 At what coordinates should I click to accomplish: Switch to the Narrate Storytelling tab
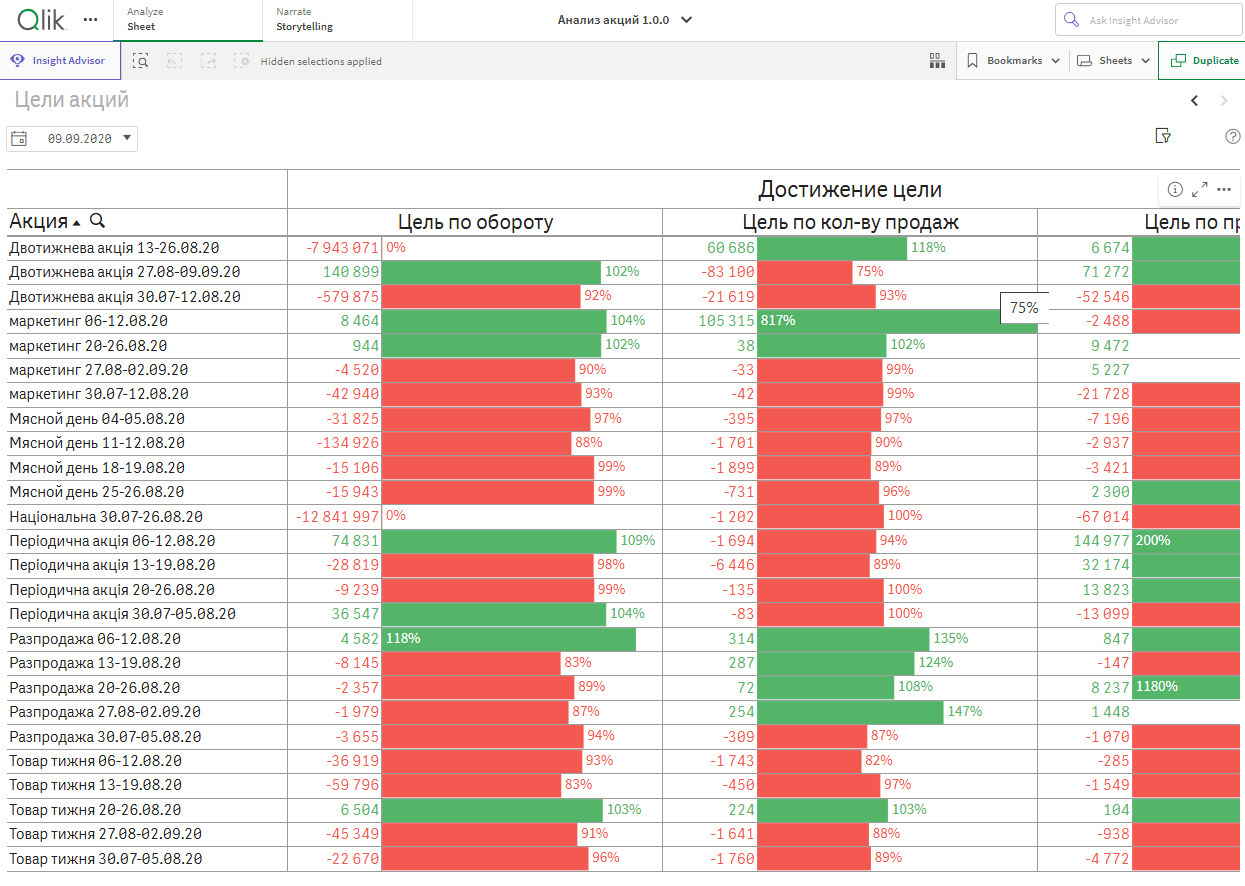336,20
